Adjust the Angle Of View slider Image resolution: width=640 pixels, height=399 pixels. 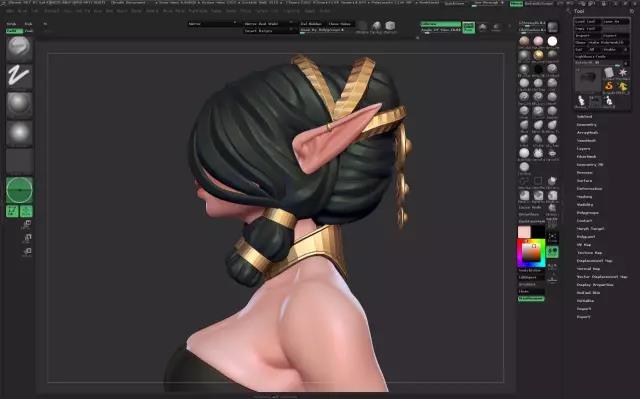click(440, 30)
